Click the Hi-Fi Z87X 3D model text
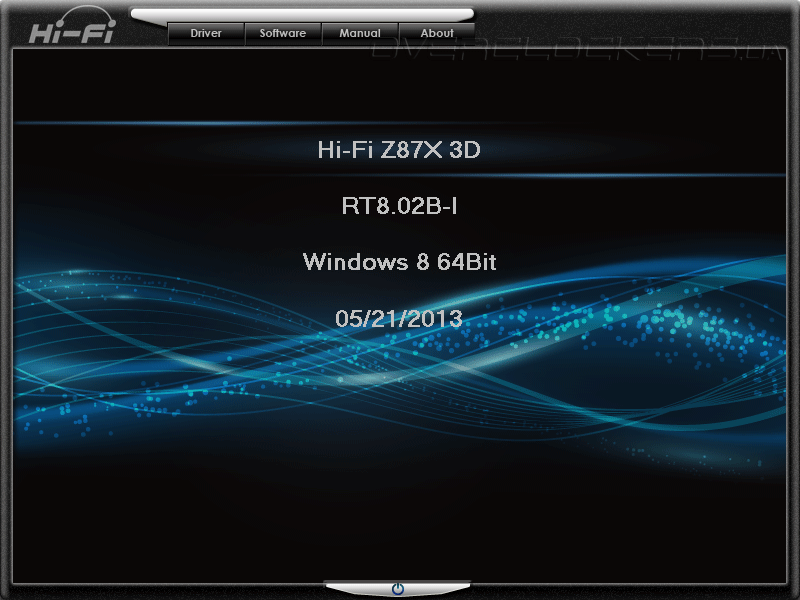Viewport: 800px width, 600px height. [x=399, y=150]
